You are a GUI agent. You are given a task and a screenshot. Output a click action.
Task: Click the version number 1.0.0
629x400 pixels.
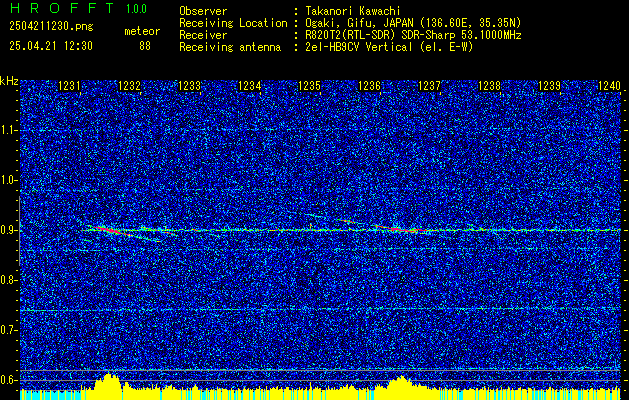(136, 9)
